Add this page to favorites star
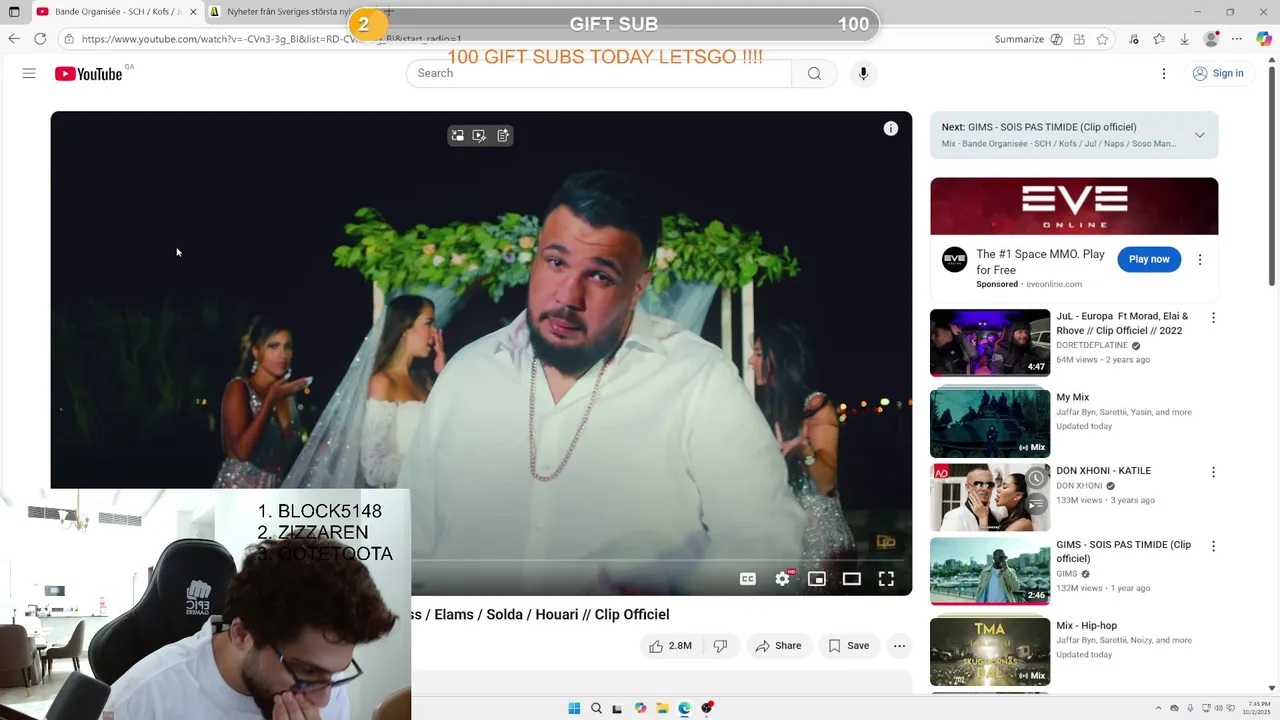This screenshot has width=1280, height=720. [x=1102, y=39]
